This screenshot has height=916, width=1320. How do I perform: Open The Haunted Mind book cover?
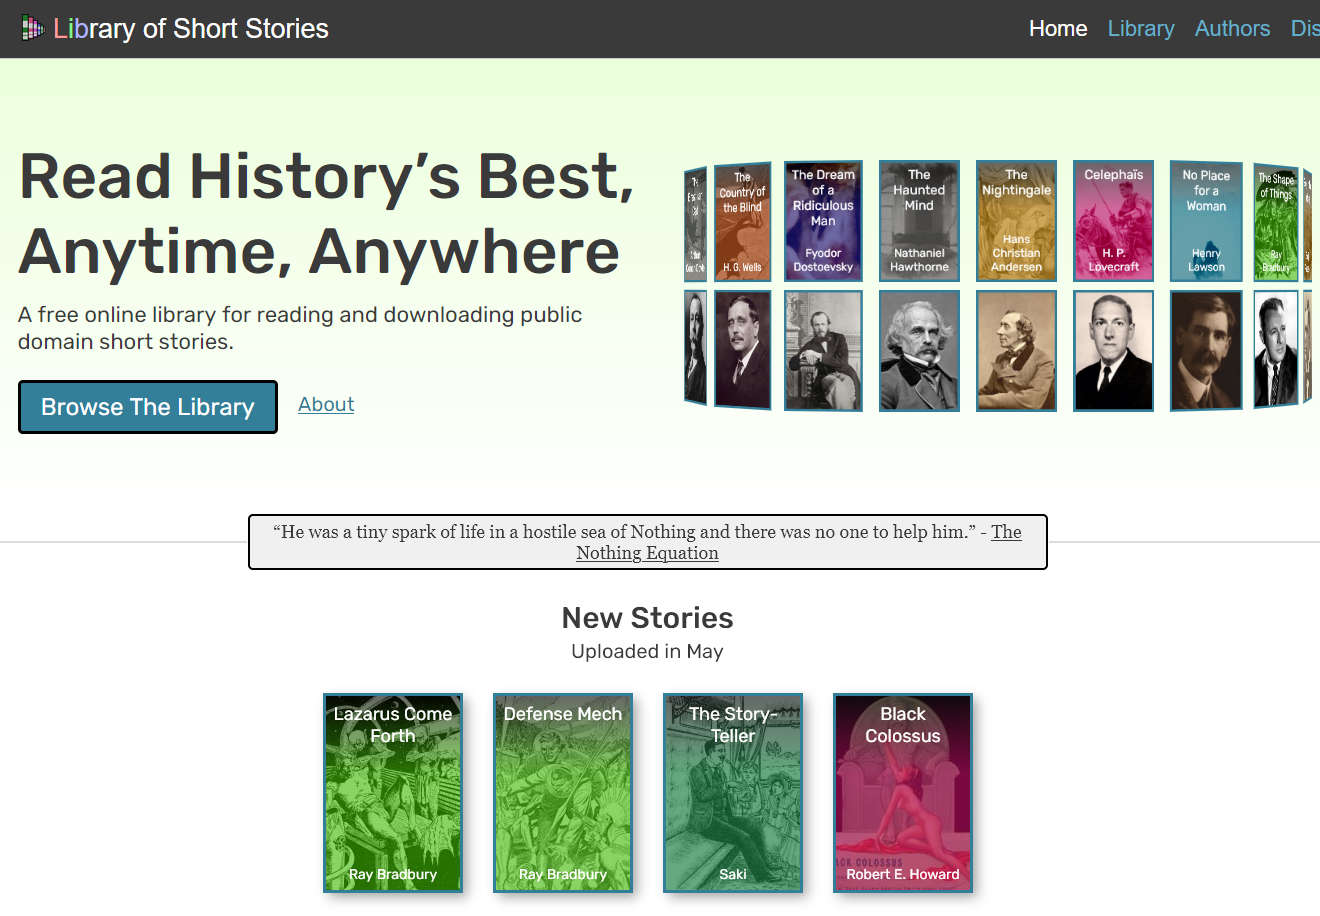(919, 221)
